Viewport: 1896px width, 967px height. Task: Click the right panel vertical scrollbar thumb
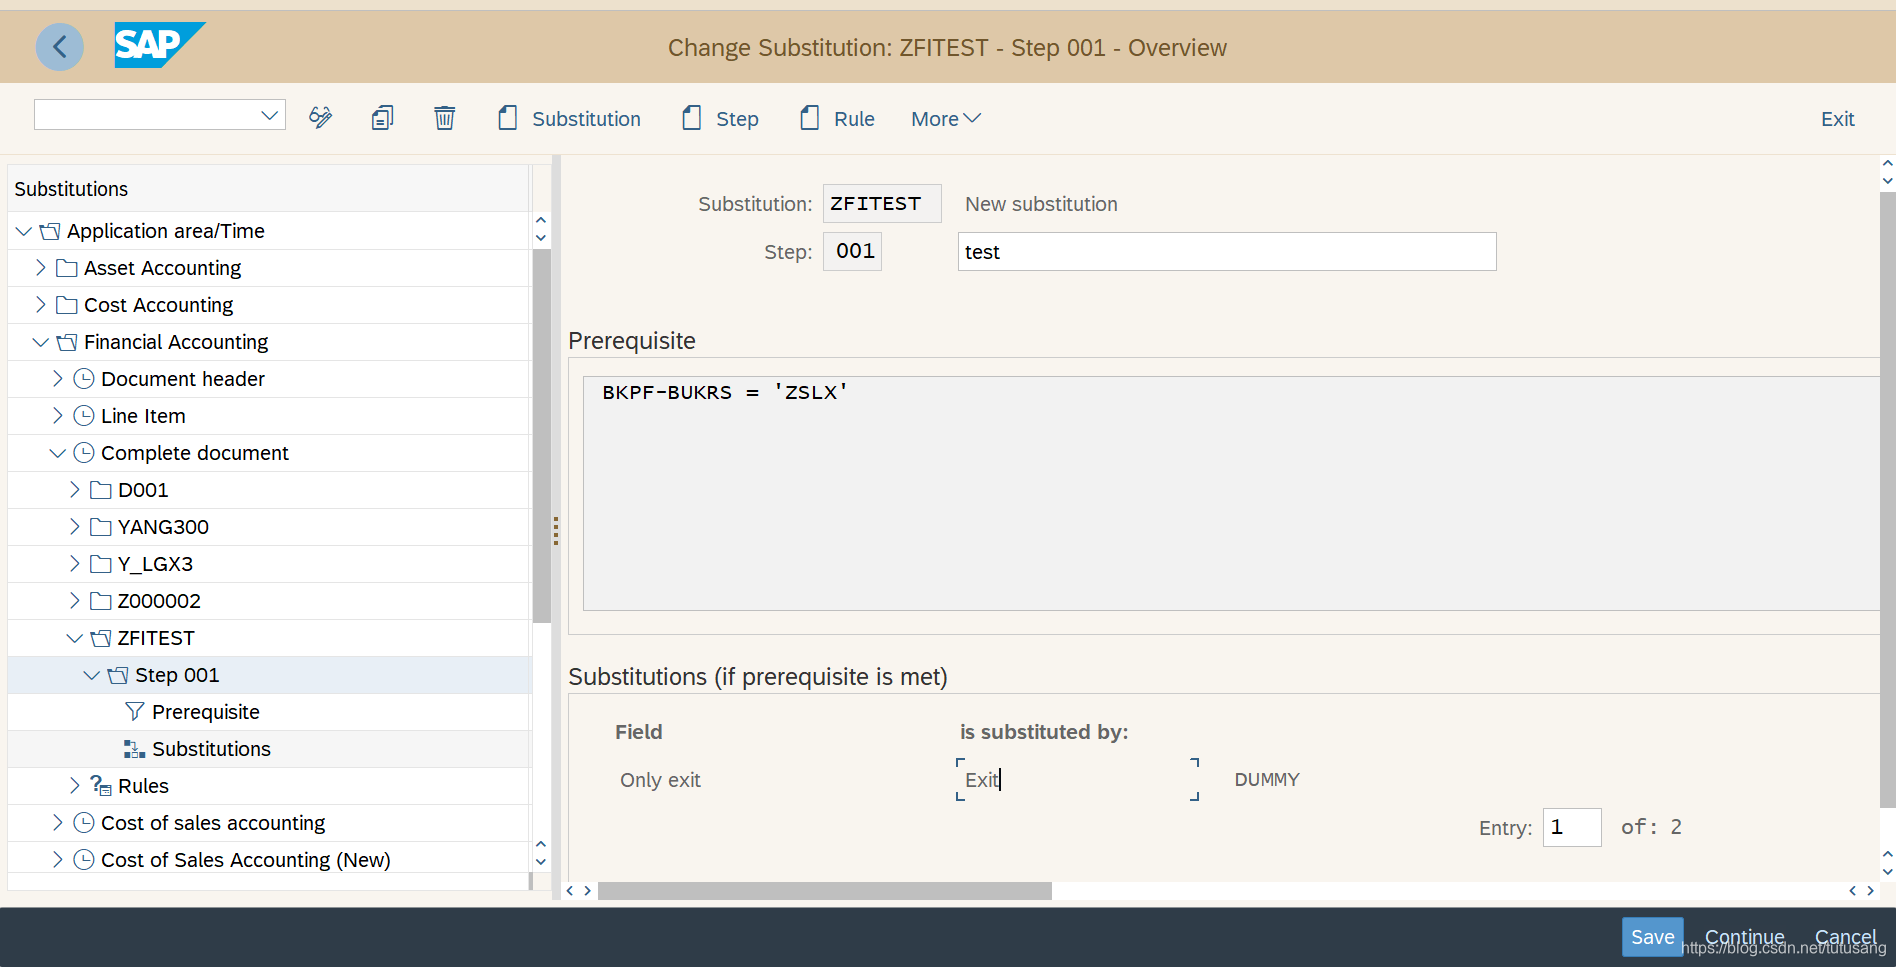click(1888, 500)
